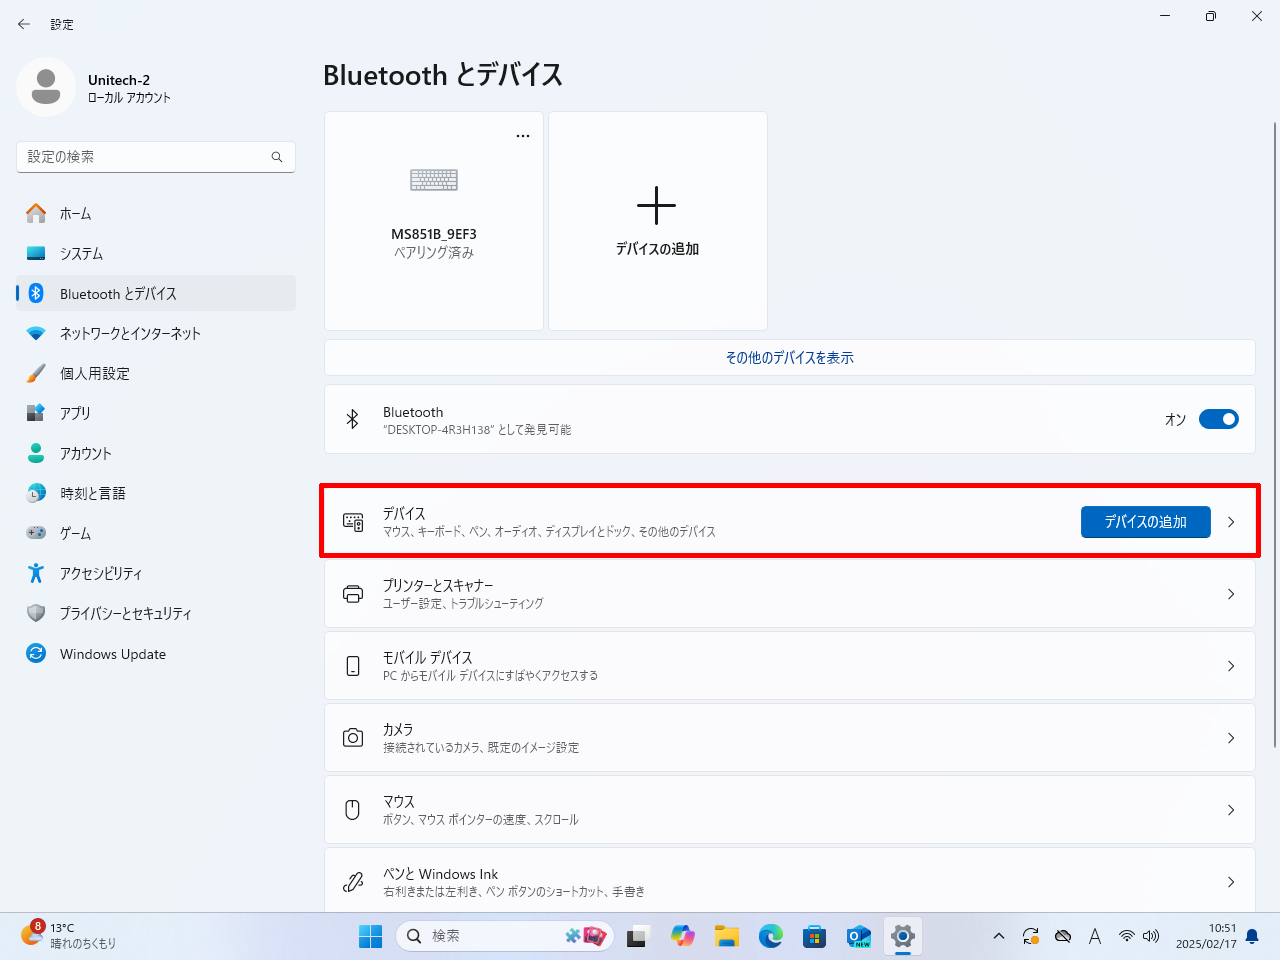Open more options on MS851B_9EF3 card
This screenshot has height=960, width=1280.
(523, 136)
